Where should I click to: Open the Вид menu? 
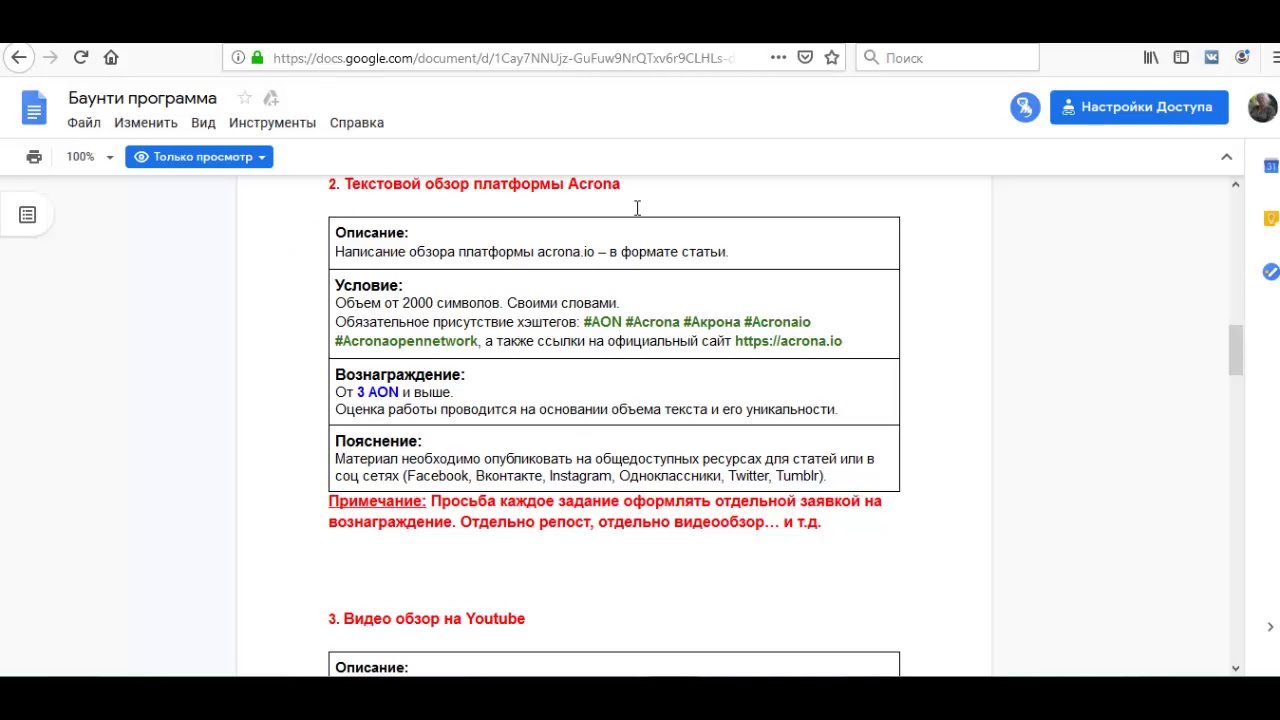[x=203, y=123]
